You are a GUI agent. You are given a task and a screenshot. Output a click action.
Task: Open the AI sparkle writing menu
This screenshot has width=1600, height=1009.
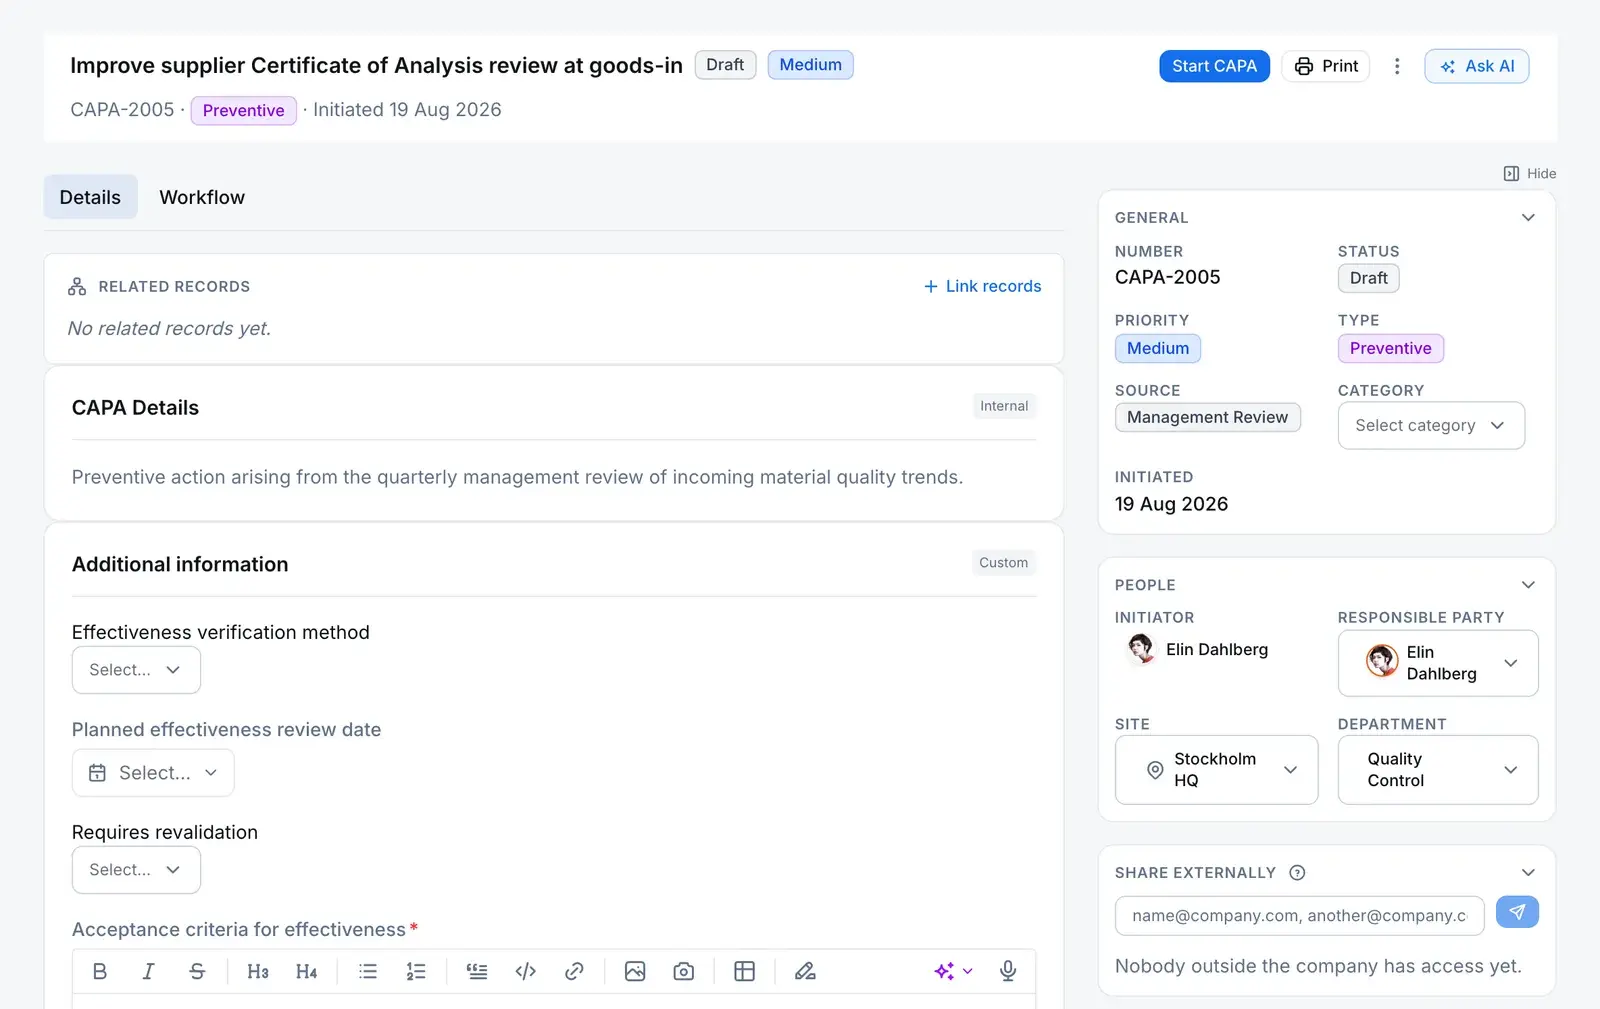pyautogui.click(x=953, y=971)
